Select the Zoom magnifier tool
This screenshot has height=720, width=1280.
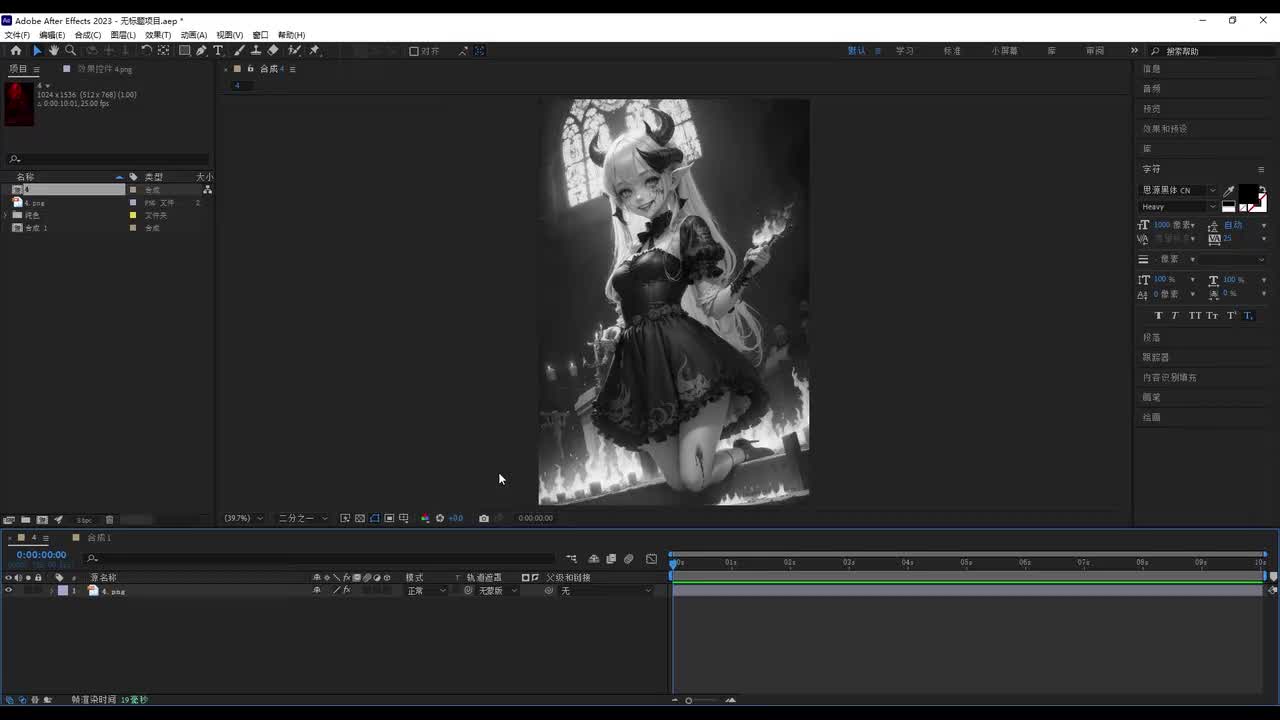[71, 50]
